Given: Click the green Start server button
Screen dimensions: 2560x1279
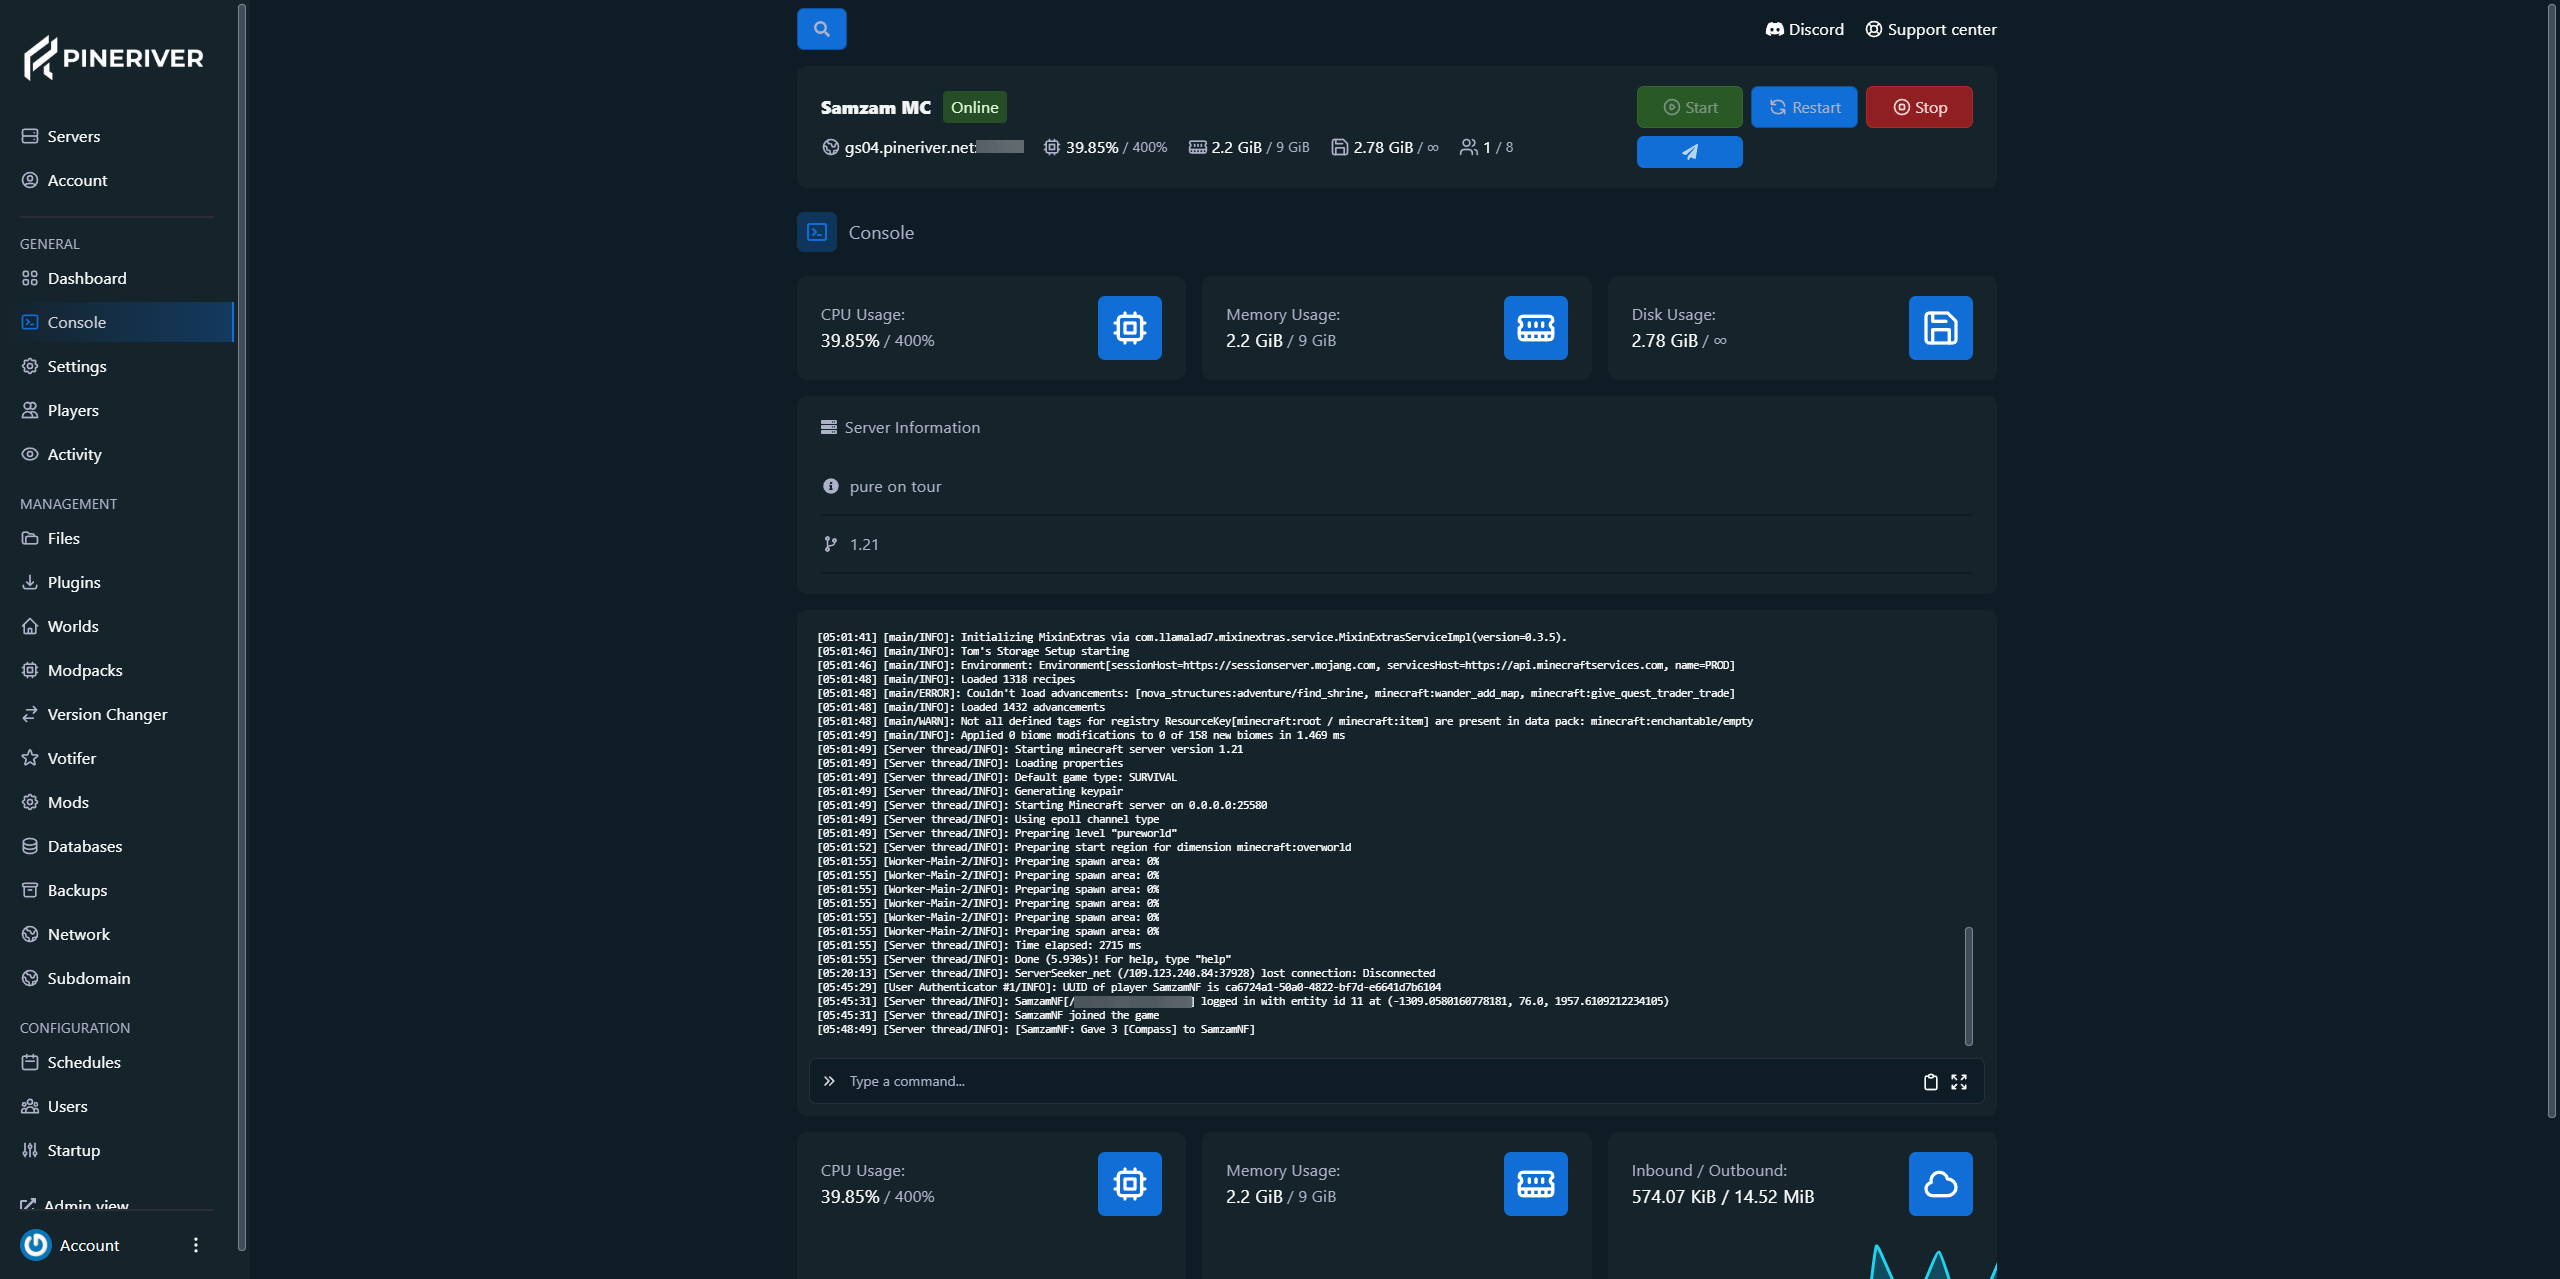Looking at the screenshot, I should point(1689,107).
